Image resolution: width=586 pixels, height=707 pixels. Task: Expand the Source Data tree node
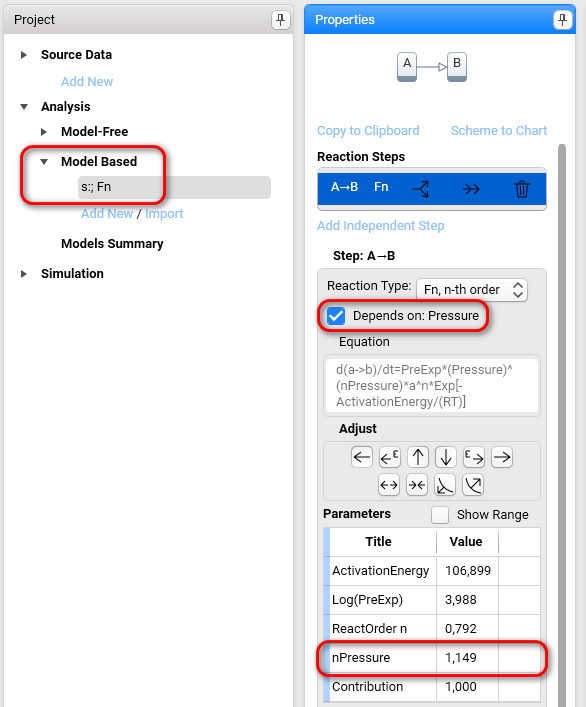point(24,55)
